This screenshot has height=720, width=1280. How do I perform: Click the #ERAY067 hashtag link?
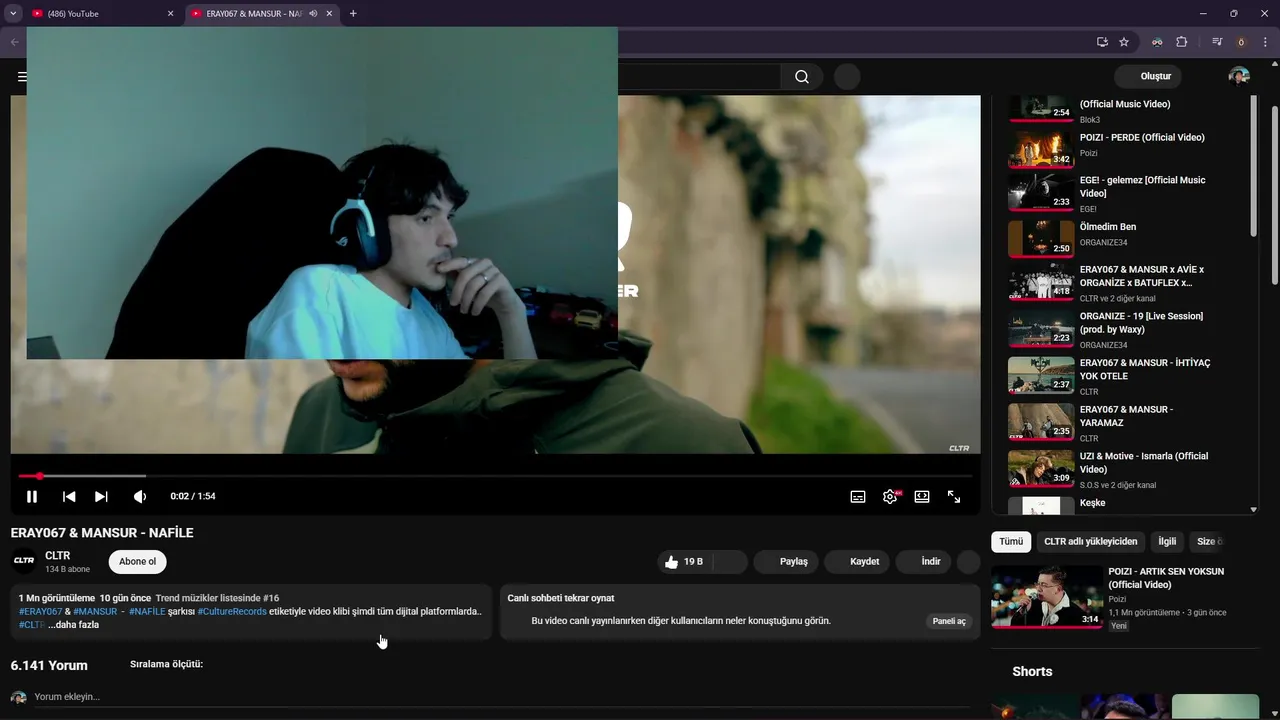coord(40,611)
